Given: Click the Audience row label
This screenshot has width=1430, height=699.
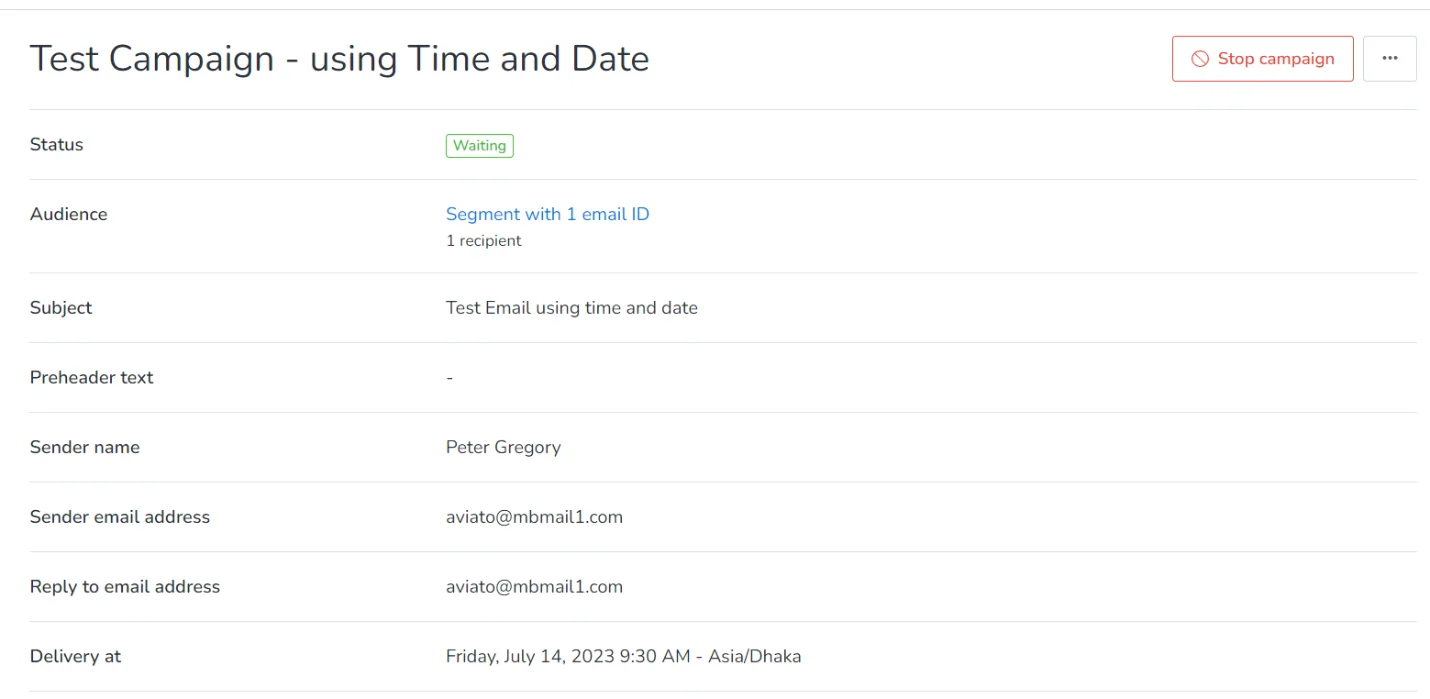Looking at the screenshot, I should (x=68, y=214).
